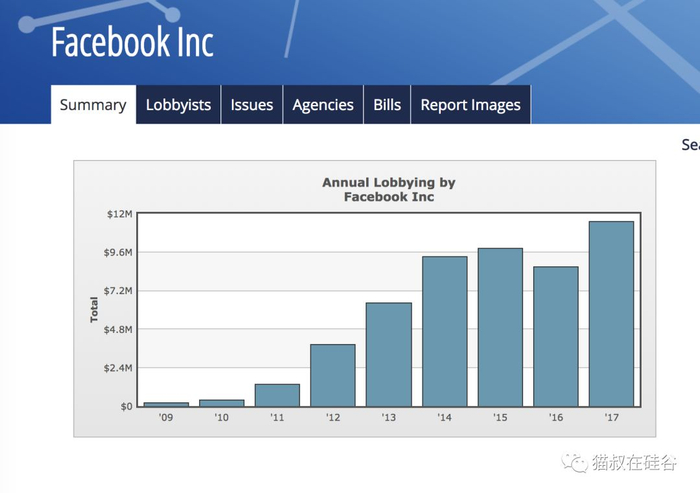This screenshot has width=700, height=493.
Task: Switch to the Lobbyists tab
Action: 178,104
